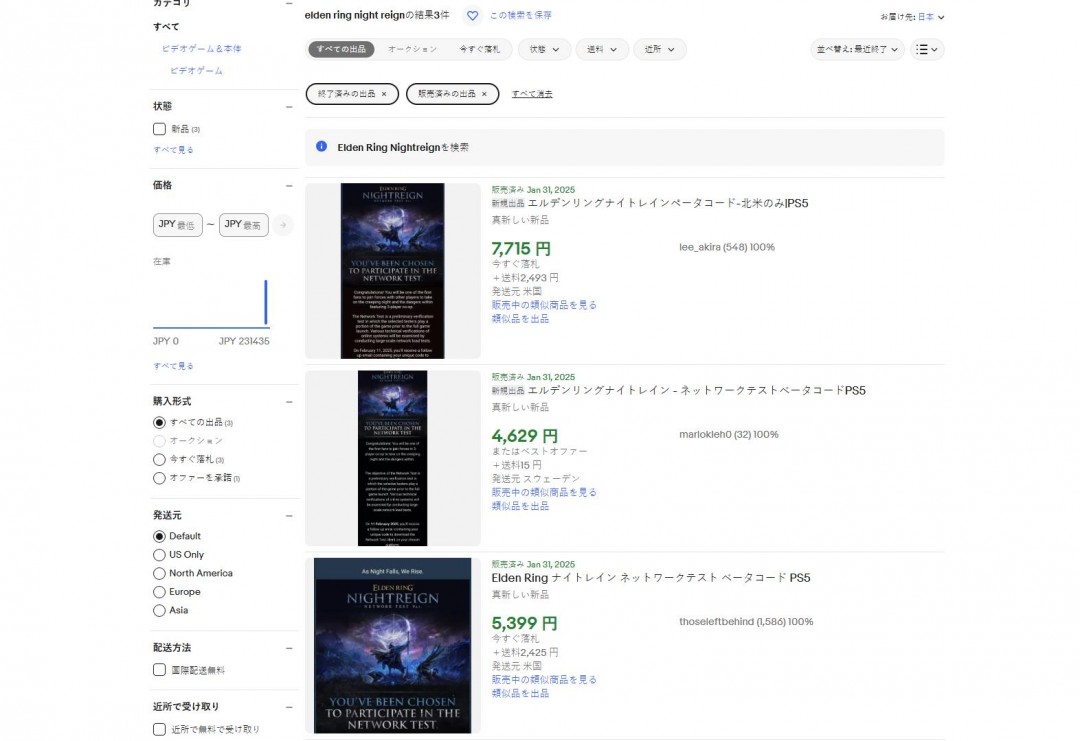The height and width of the screenshot is (741, 1080).
Task: Click 類似品を出品 for 5,399 円 listing
Action: 520,693
